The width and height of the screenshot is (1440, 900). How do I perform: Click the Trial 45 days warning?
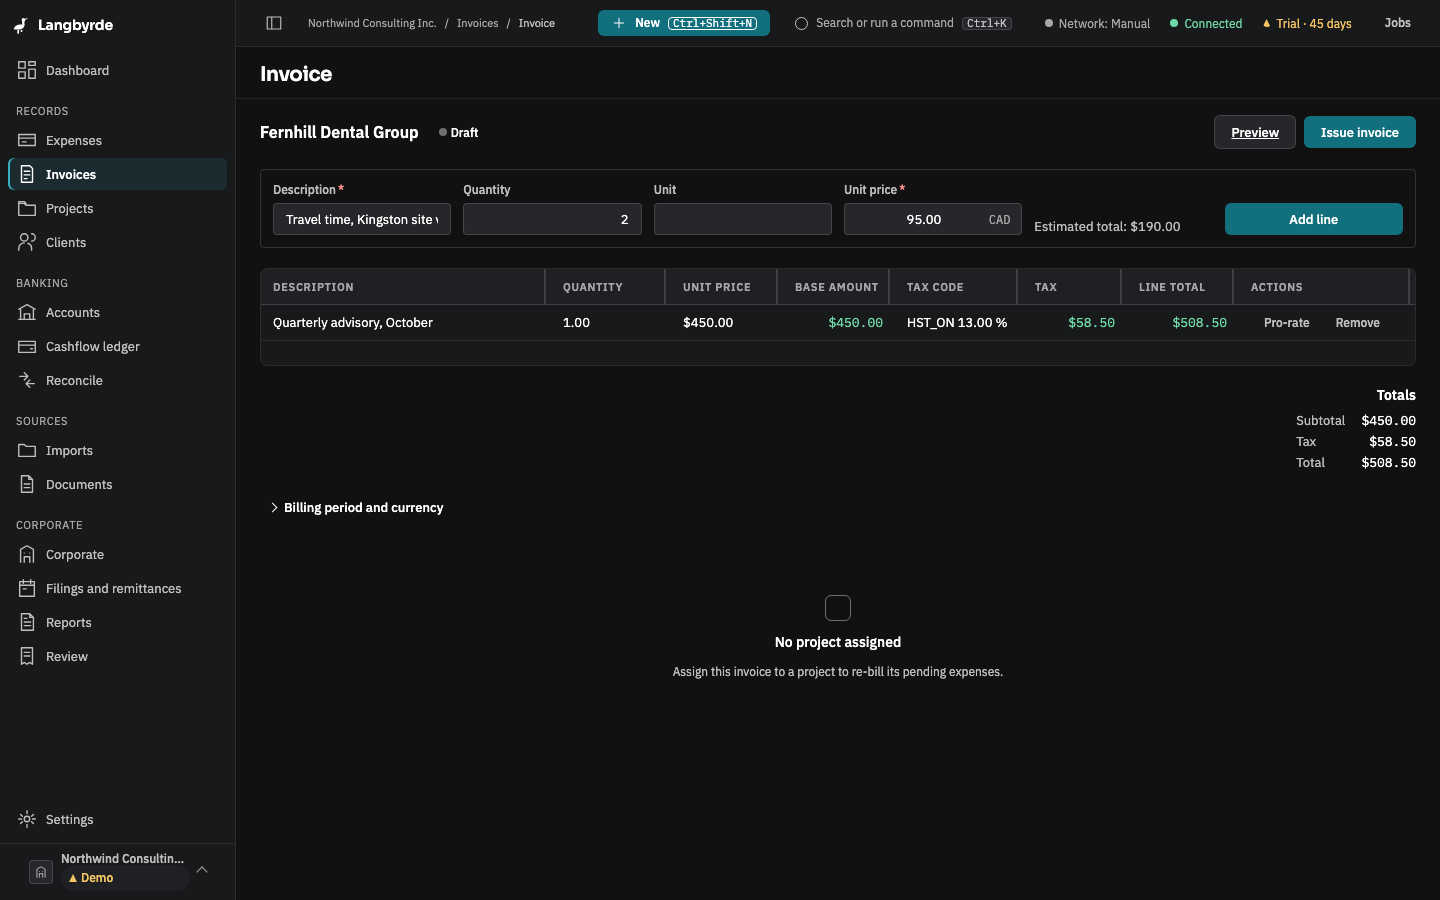coord(1307,24)
